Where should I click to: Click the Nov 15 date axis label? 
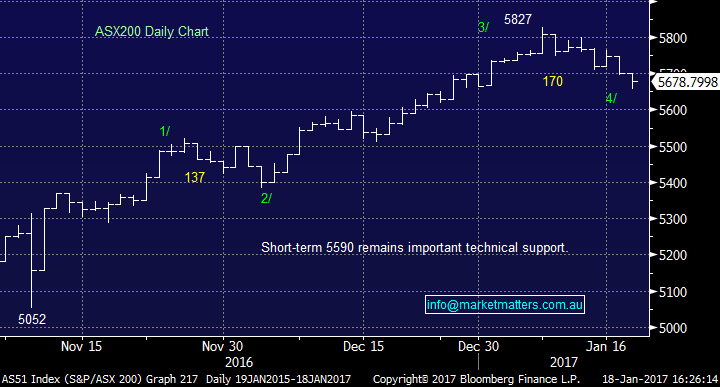point(81,346)
